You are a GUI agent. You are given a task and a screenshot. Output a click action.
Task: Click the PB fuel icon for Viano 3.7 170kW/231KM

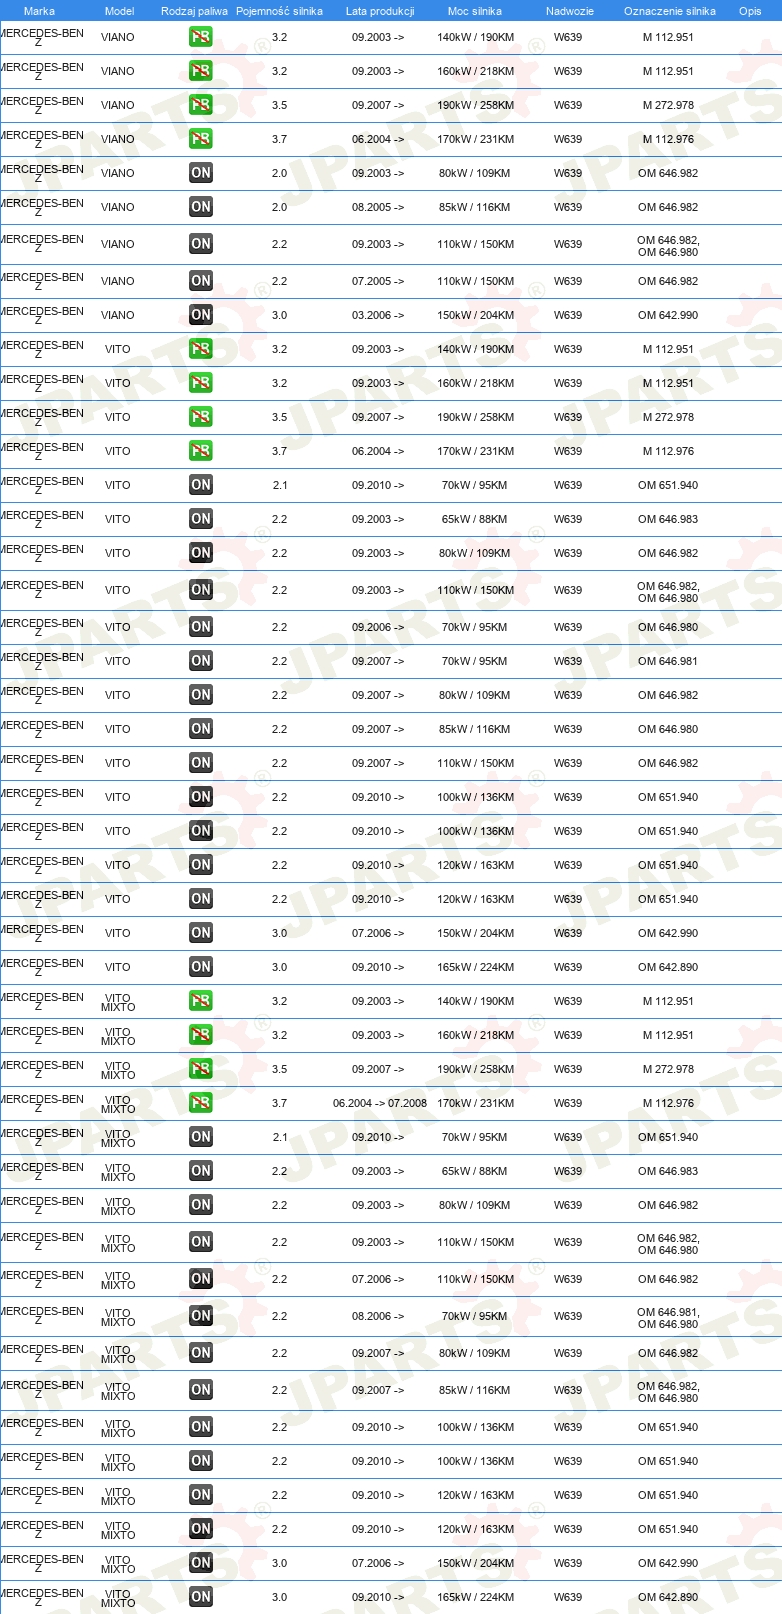tap(201, 139)
